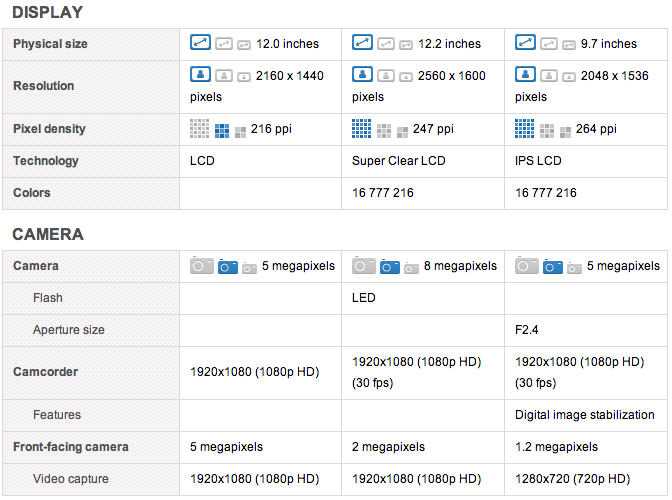Click the Pixel density row label

pyautogui.click(x=49, y=129)
